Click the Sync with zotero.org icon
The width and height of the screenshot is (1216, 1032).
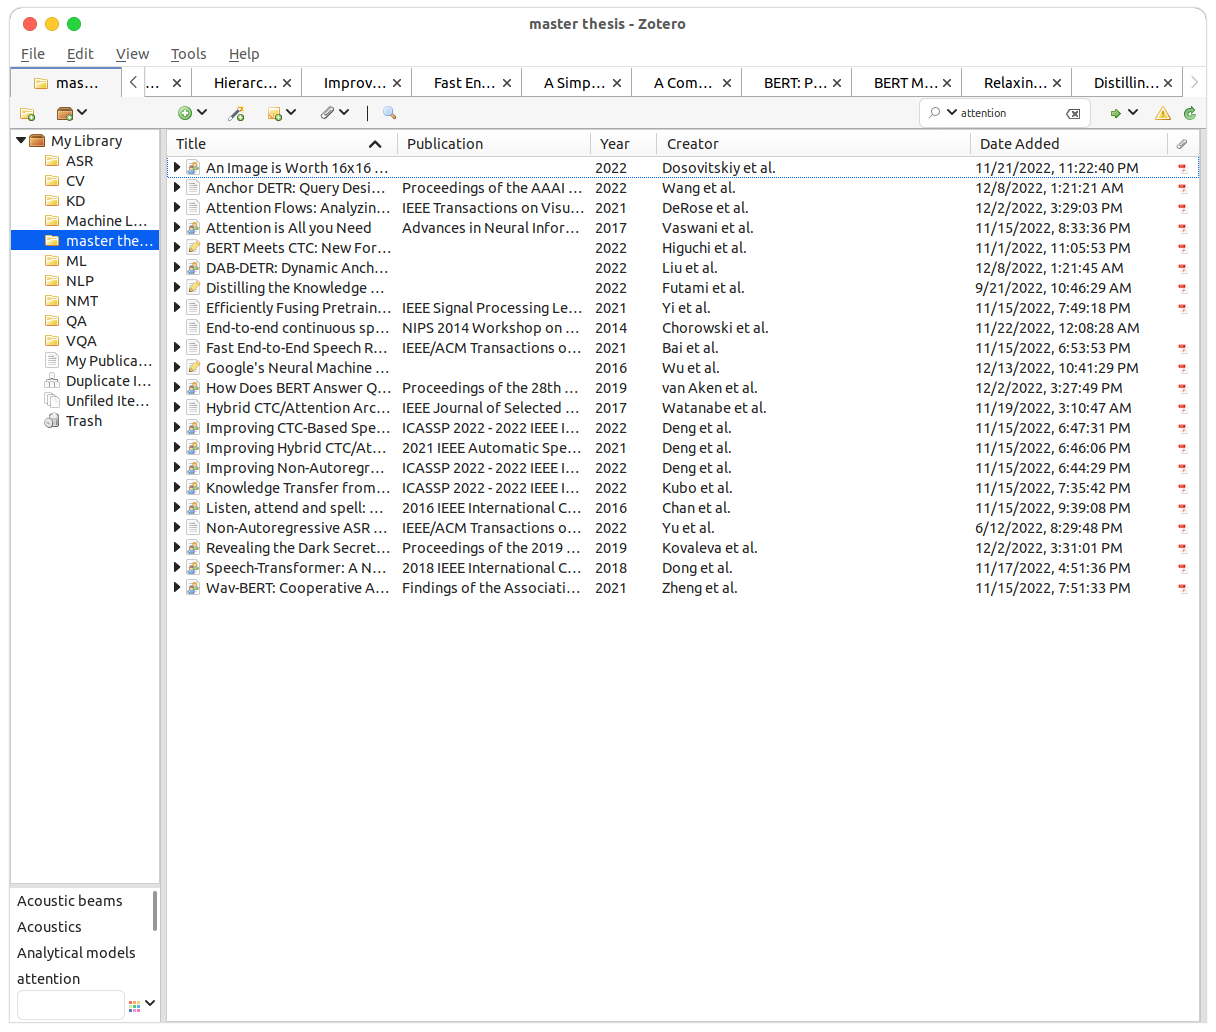click(1189, 114)
